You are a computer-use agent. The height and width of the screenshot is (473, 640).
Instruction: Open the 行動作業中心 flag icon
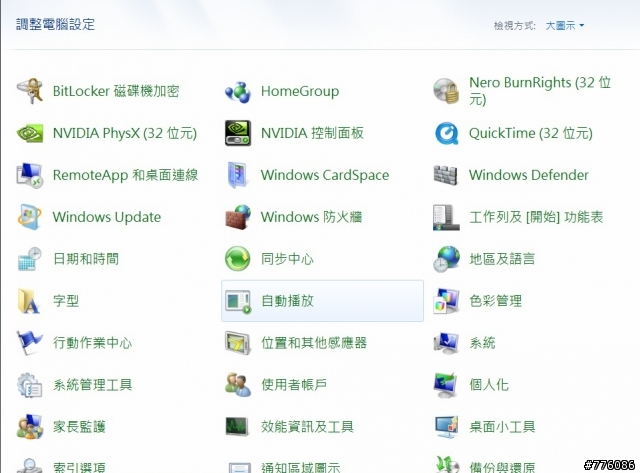[29, 343]
